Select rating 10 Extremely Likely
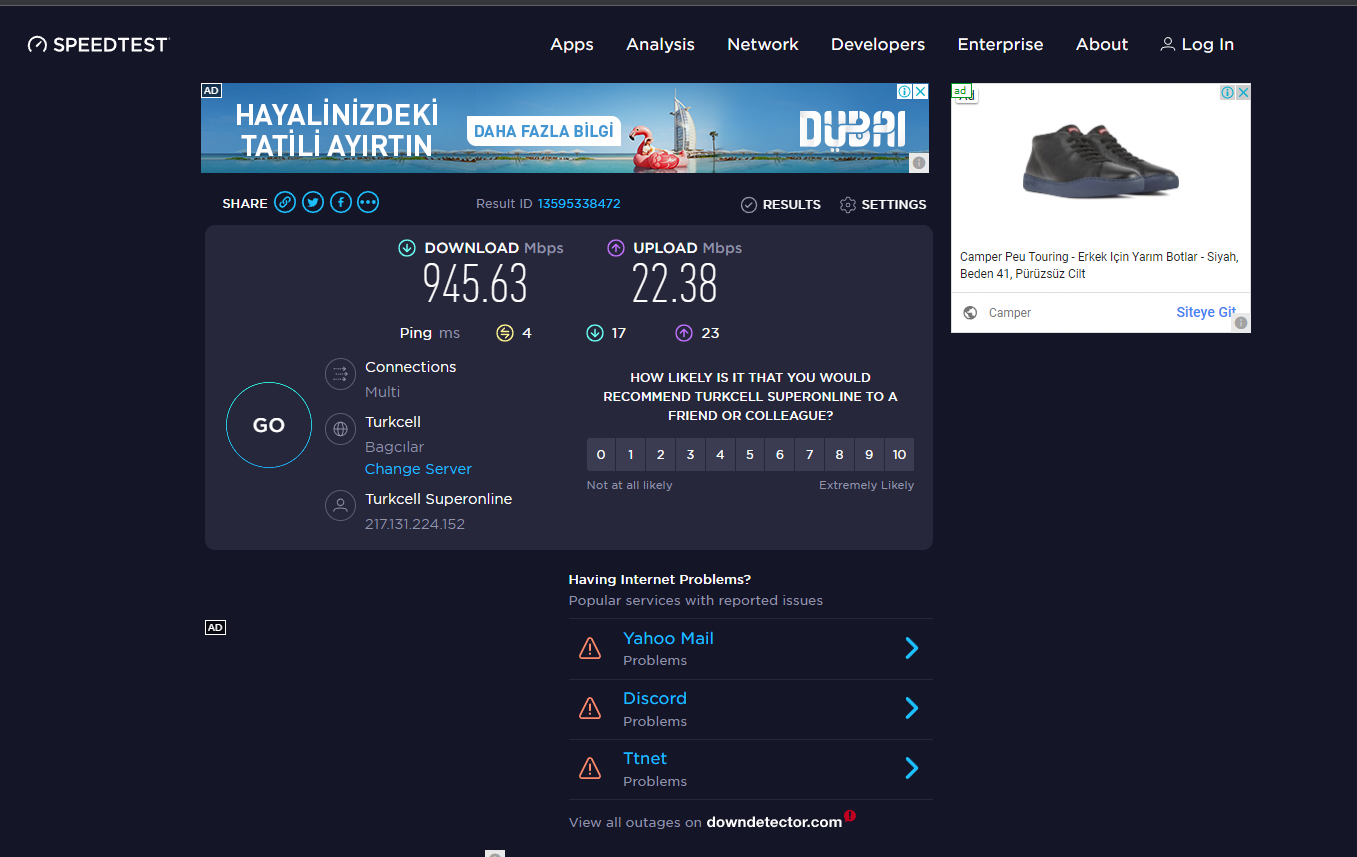This screenshot has width=1357, height=857. (x=899, y=455)
